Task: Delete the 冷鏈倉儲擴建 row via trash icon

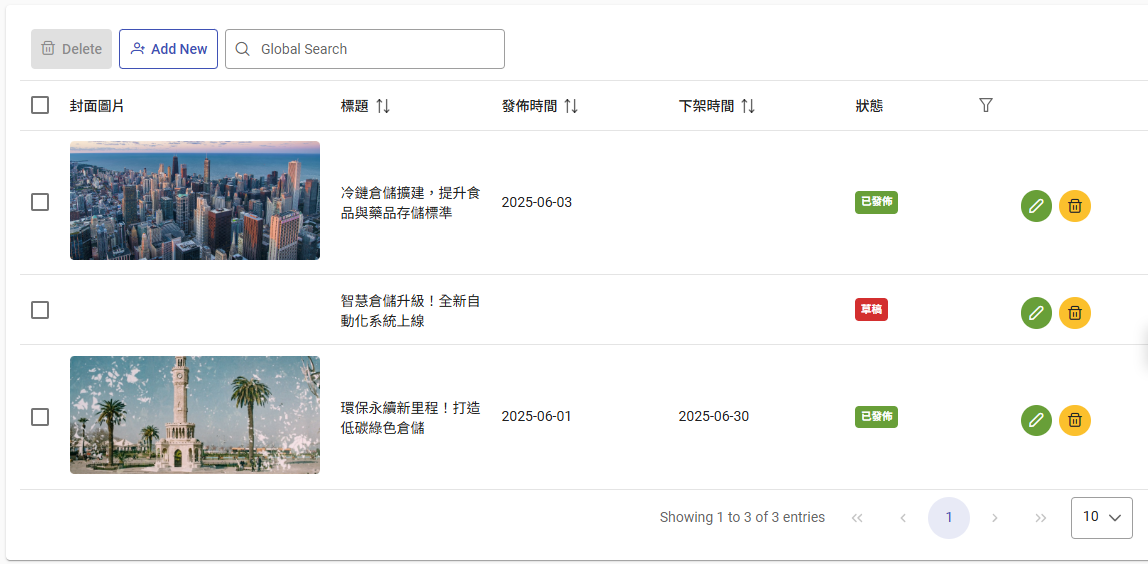Action: (1075, 206)
